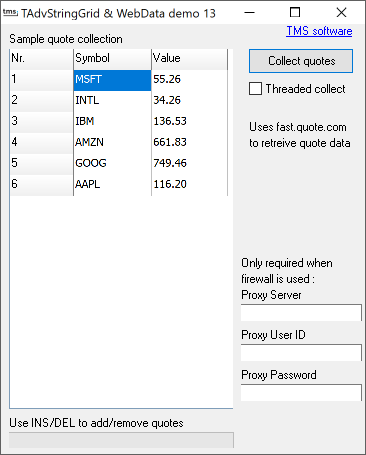Screen dimensions: 366x455
Task: Click the value cell 136.53
Action: 189,122
